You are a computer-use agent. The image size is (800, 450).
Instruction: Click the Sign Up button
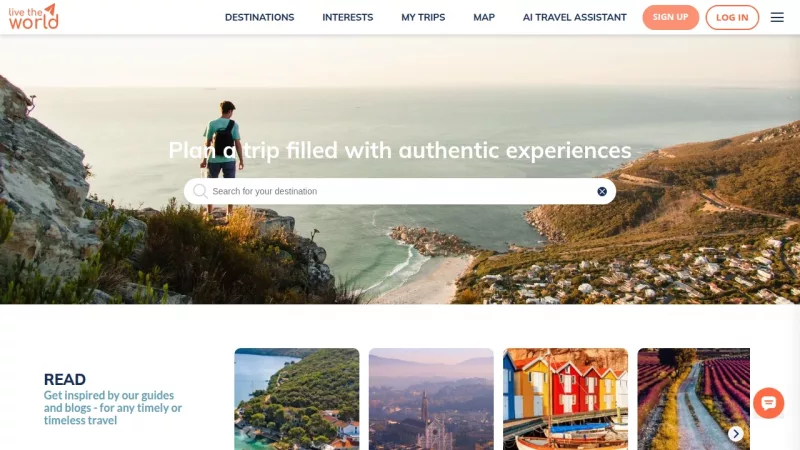pos(670,17)
